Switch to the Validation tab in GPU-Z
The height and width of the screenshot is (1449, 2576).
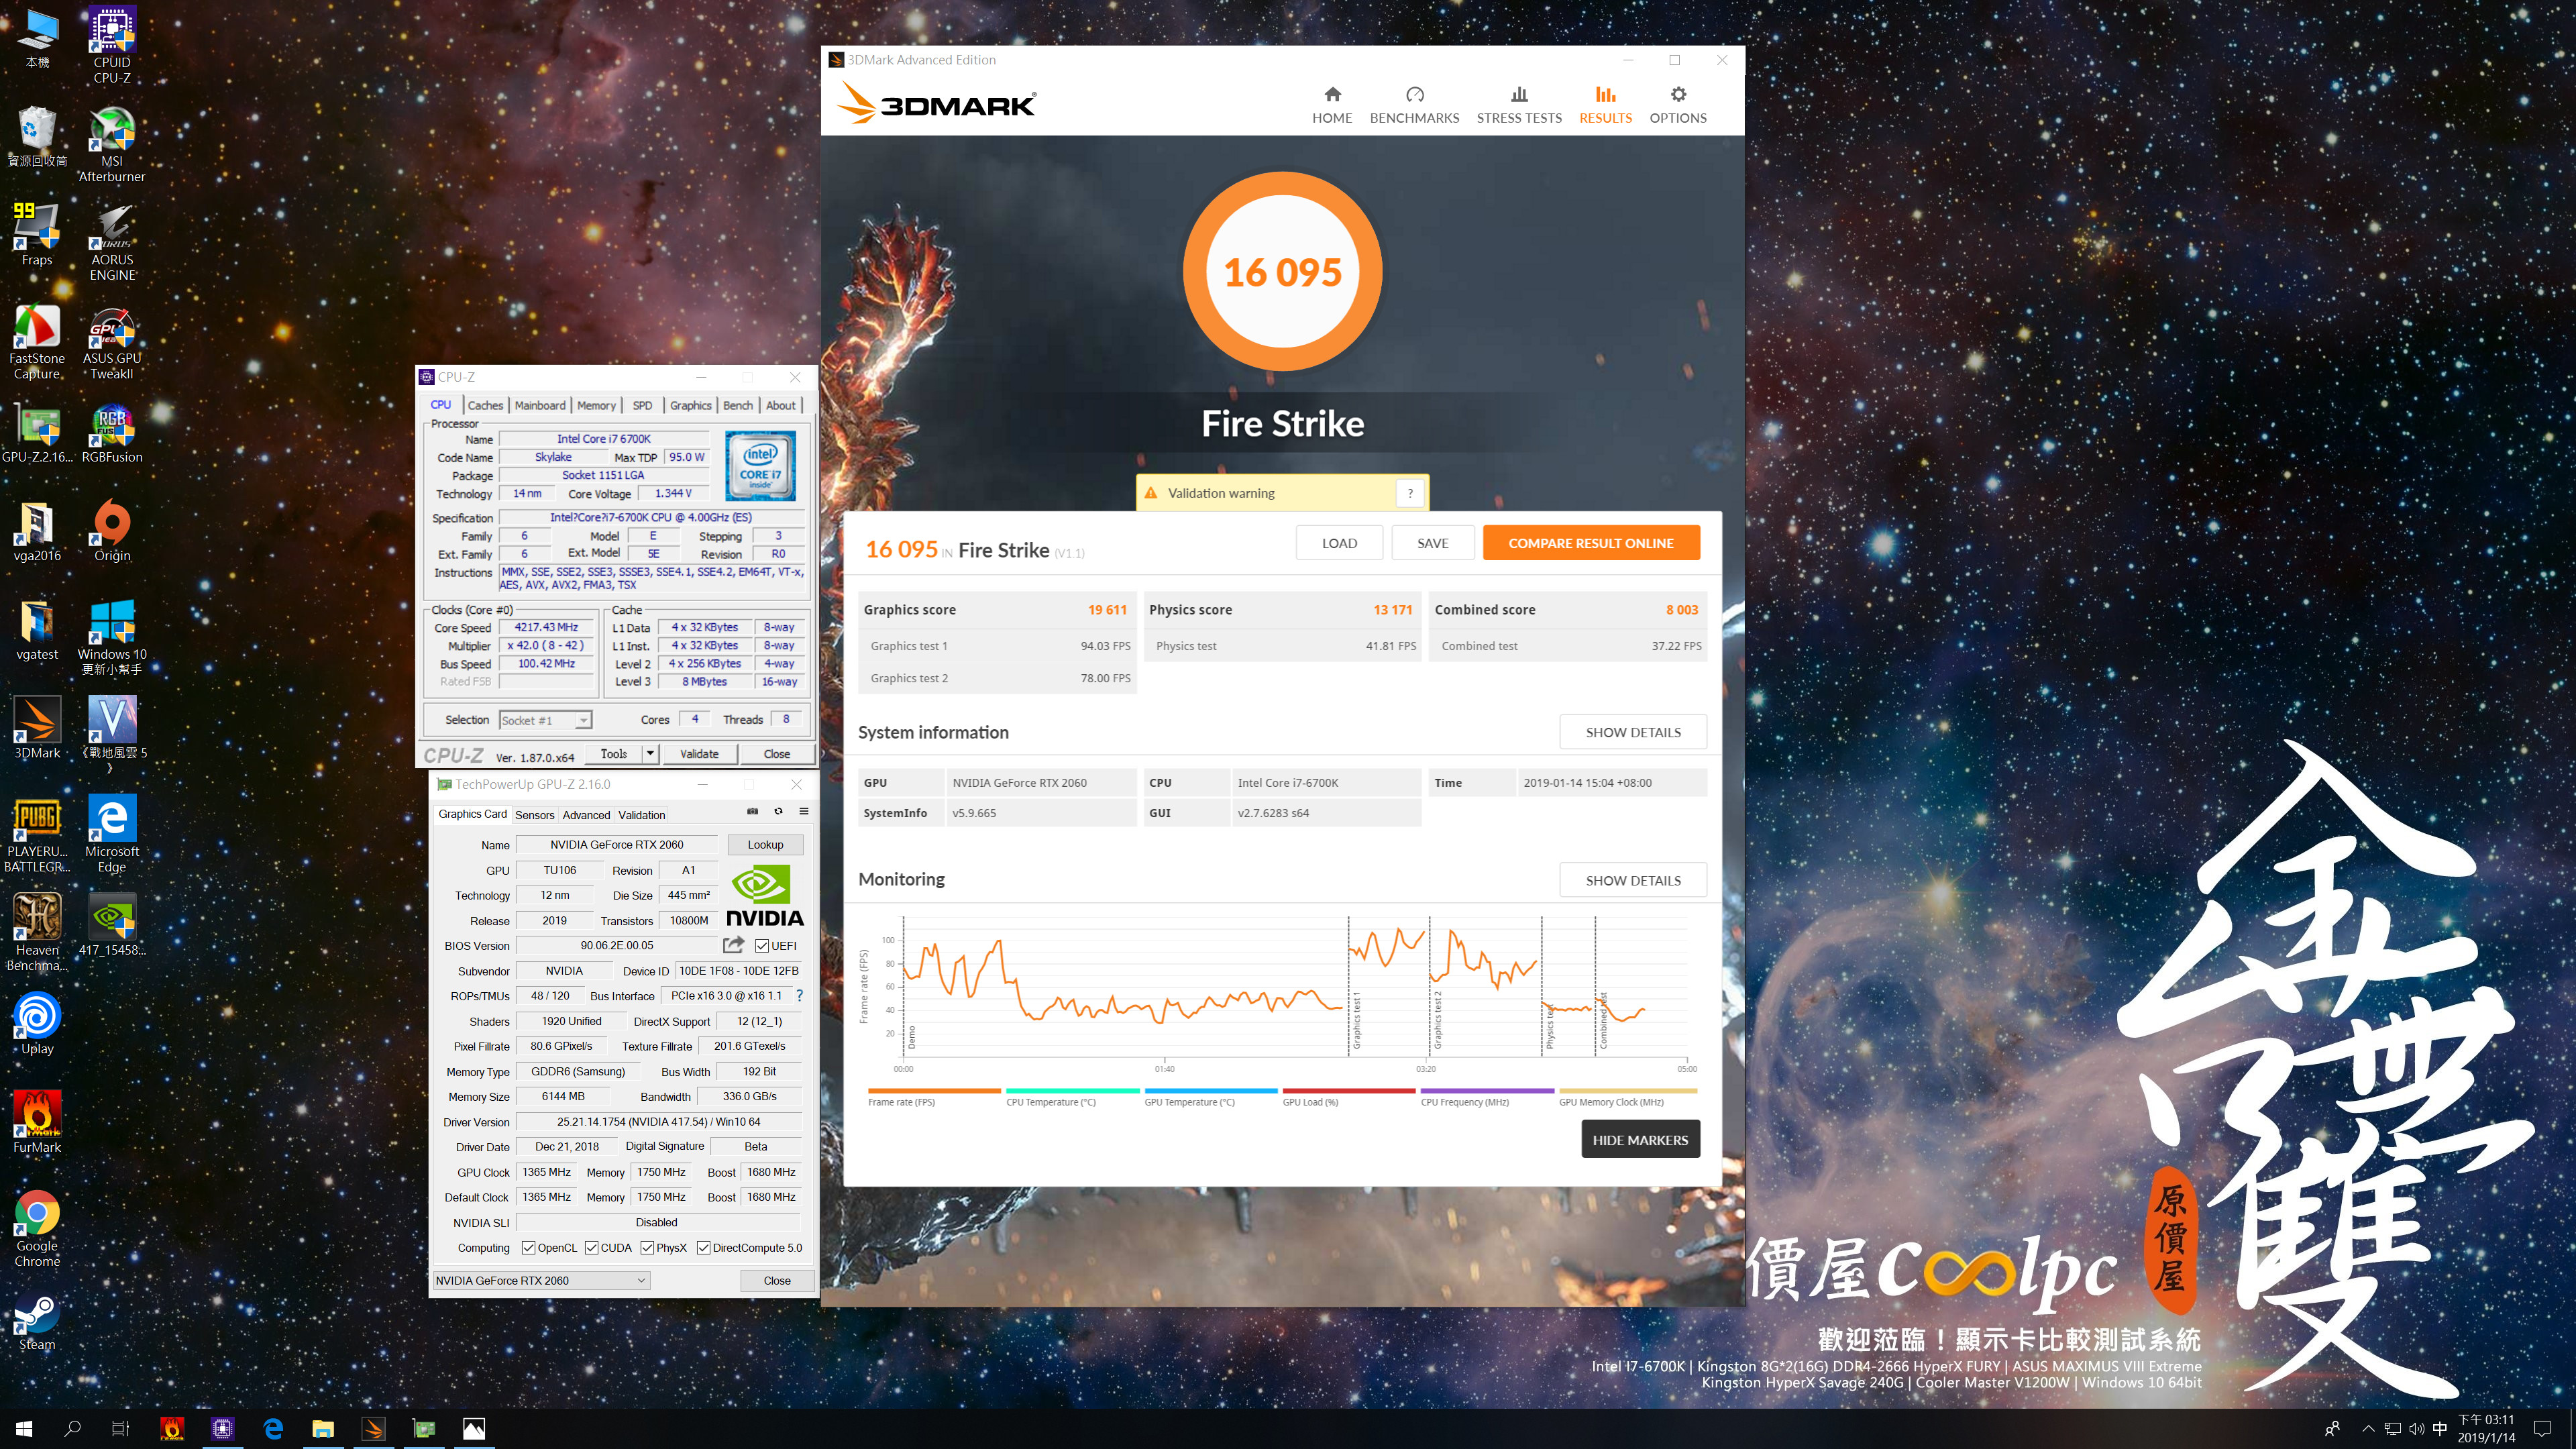pyautogui.click(x=641, y=815)
